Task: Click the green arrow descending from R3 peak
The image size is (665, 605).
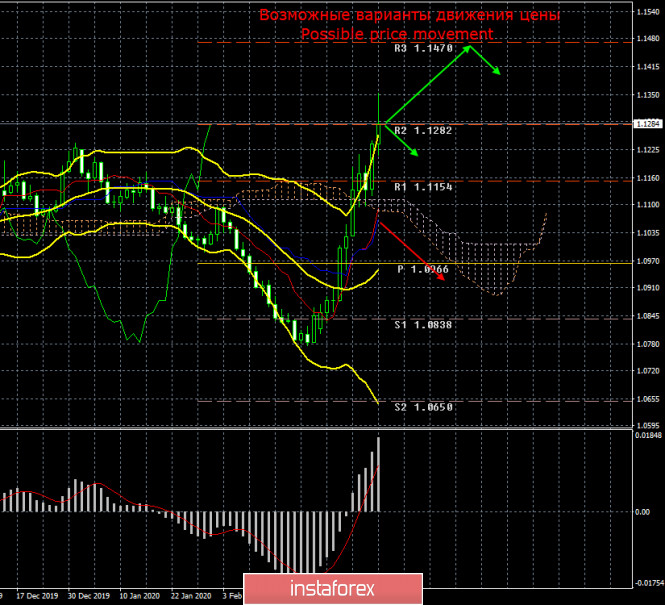Action: tap(485, 60)
